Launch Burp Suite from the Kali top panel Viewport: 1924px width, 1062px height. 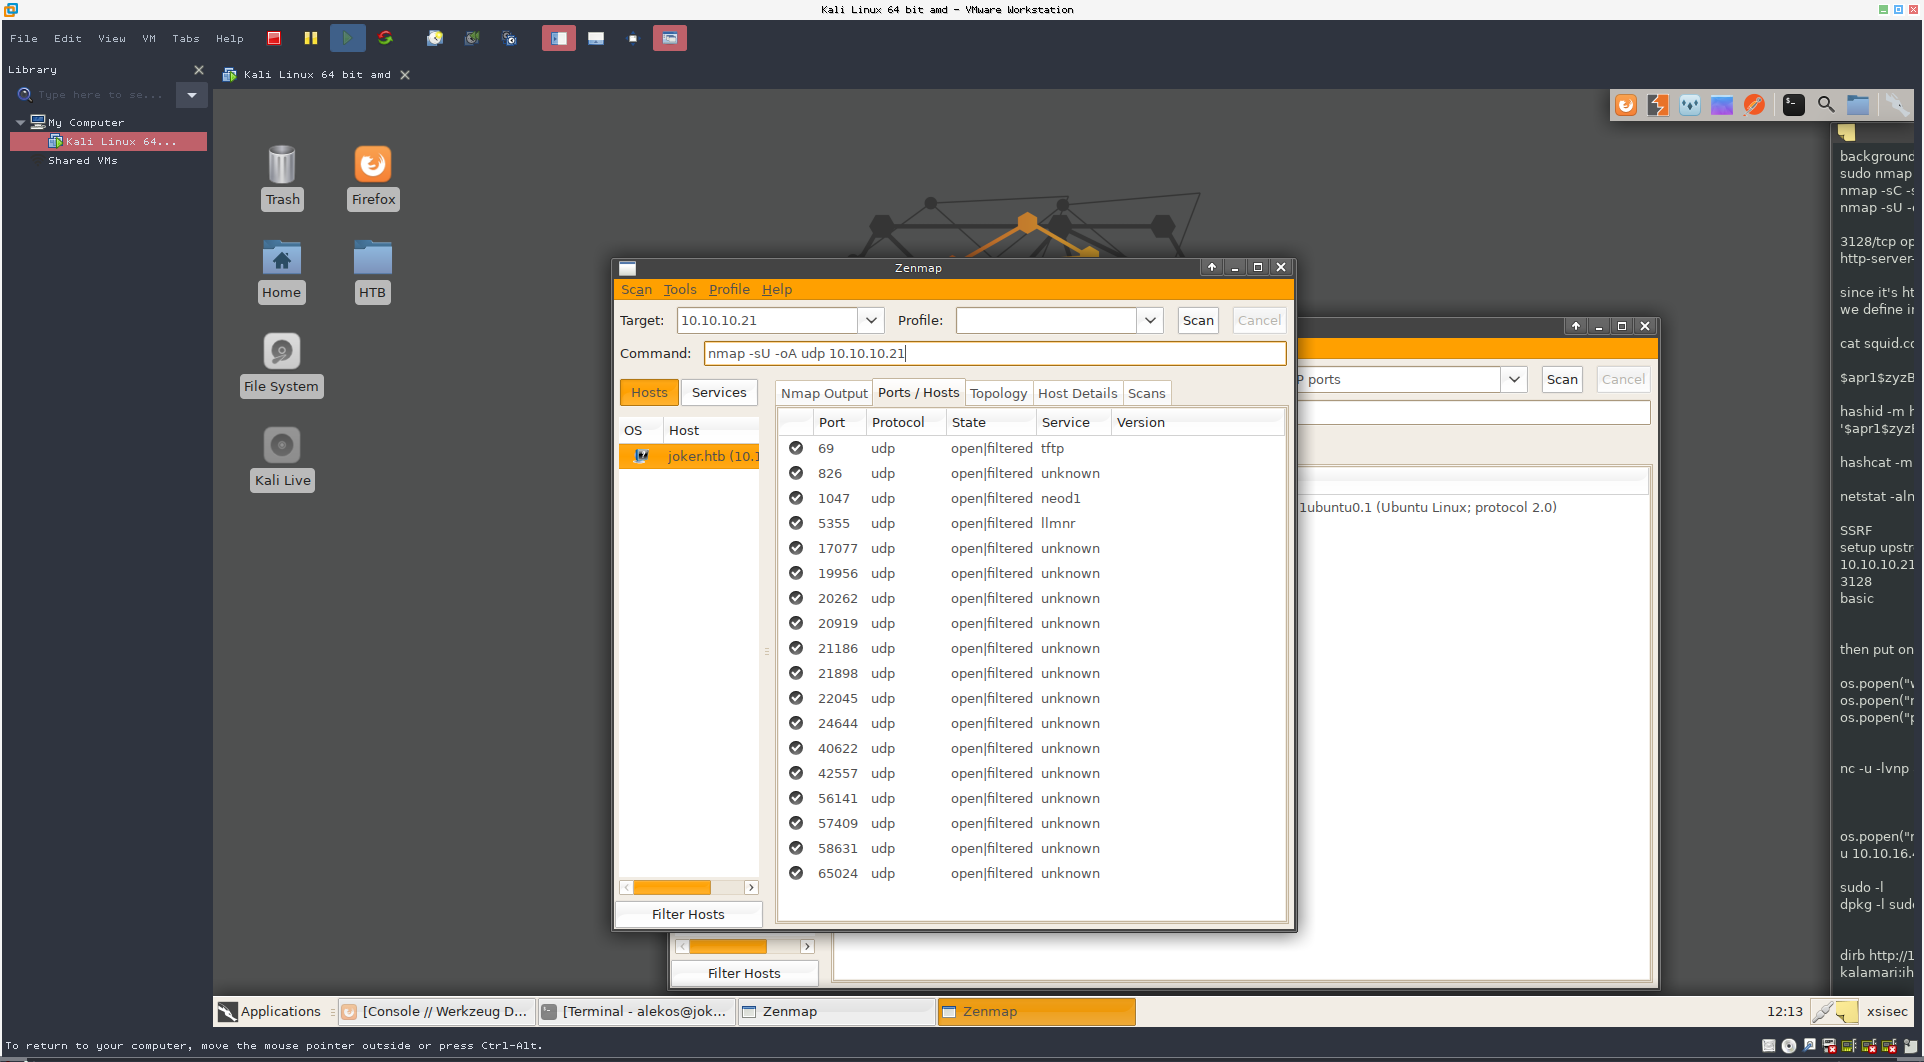[1658, 105]
